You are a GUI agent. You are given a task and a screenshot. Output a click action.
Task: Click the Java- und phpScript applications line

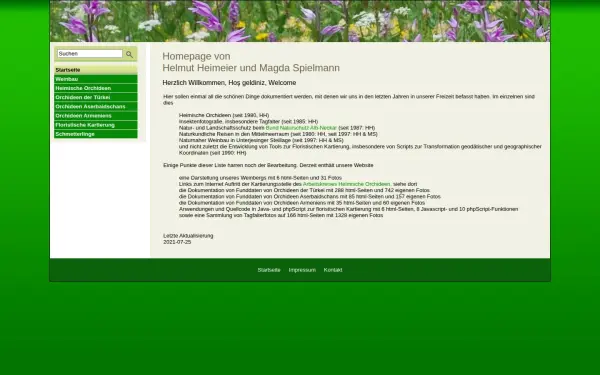tap(348, 209)
